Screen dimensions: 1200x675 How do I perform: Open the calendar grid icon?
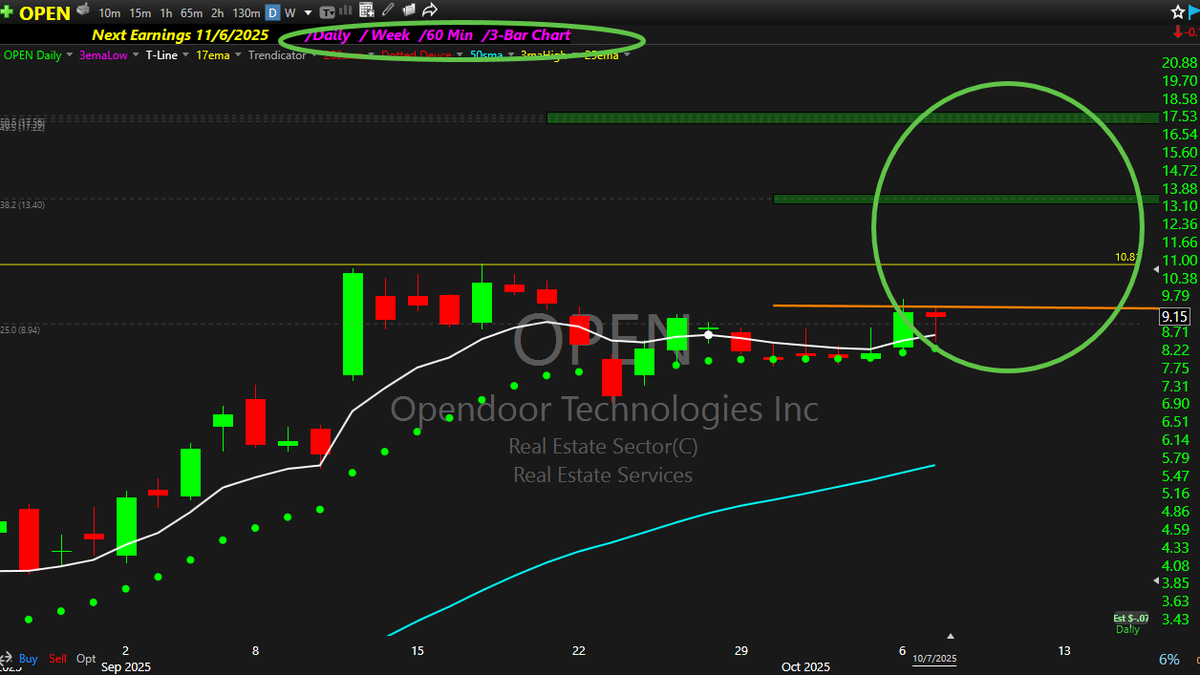[x=366, y=12]
